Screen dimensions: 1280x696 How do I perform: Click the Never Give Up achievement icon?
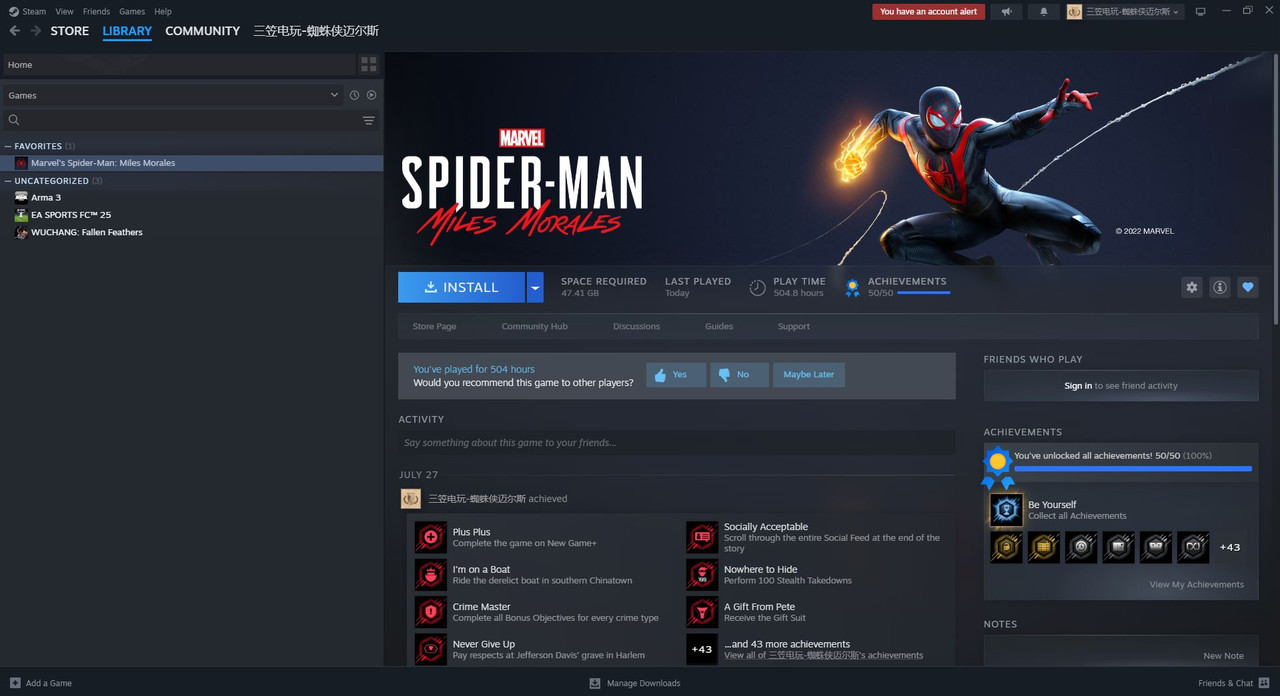pyautogui.click(x=431, y=649)
